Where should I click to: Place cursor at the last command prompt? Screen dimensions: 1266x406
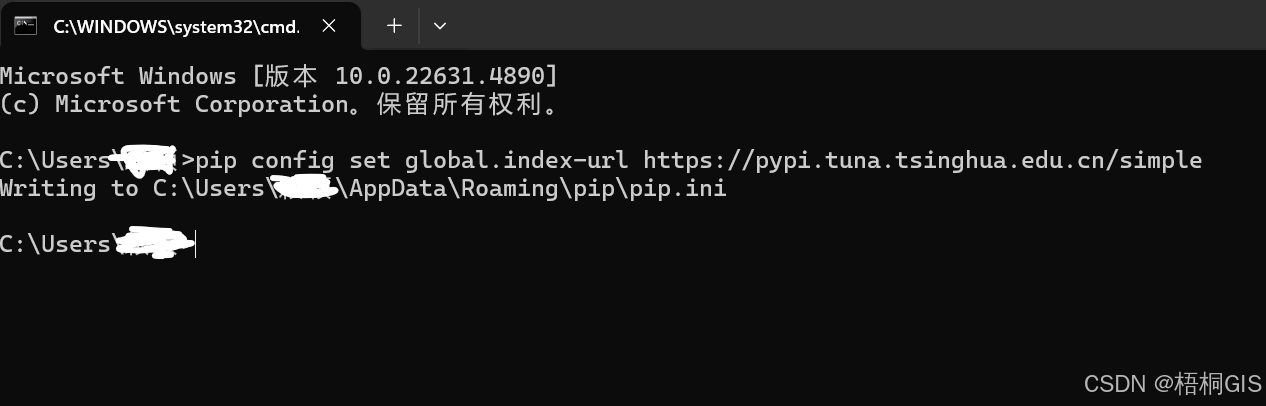point(195,244)
